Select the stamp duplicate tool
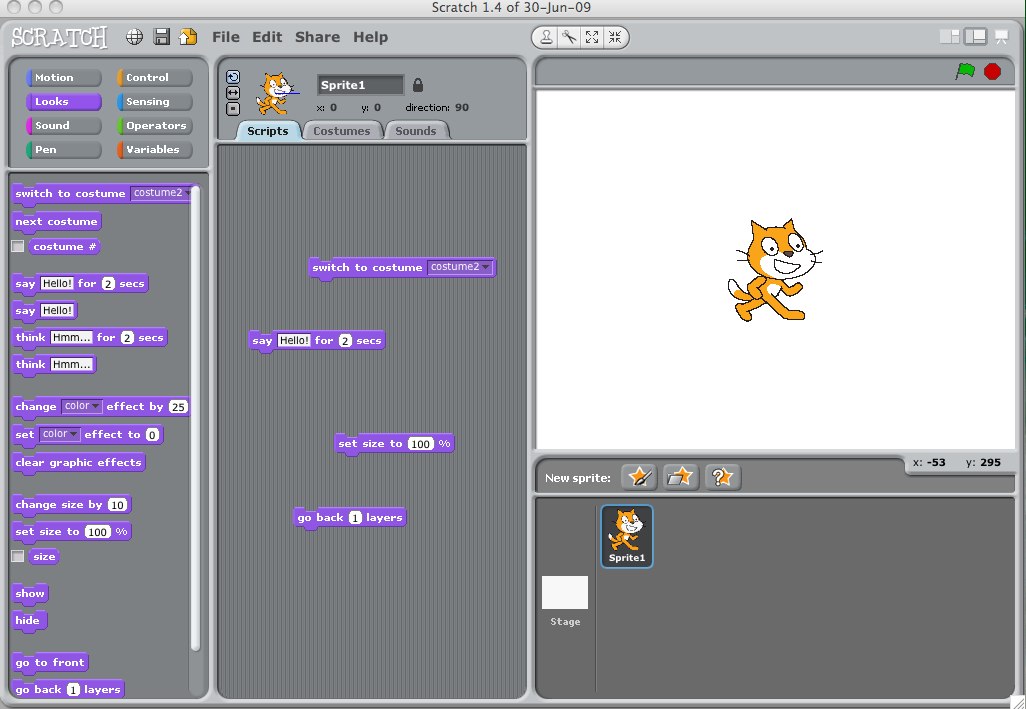Screen dimensions: 1026x709 [x=546, y=37]
